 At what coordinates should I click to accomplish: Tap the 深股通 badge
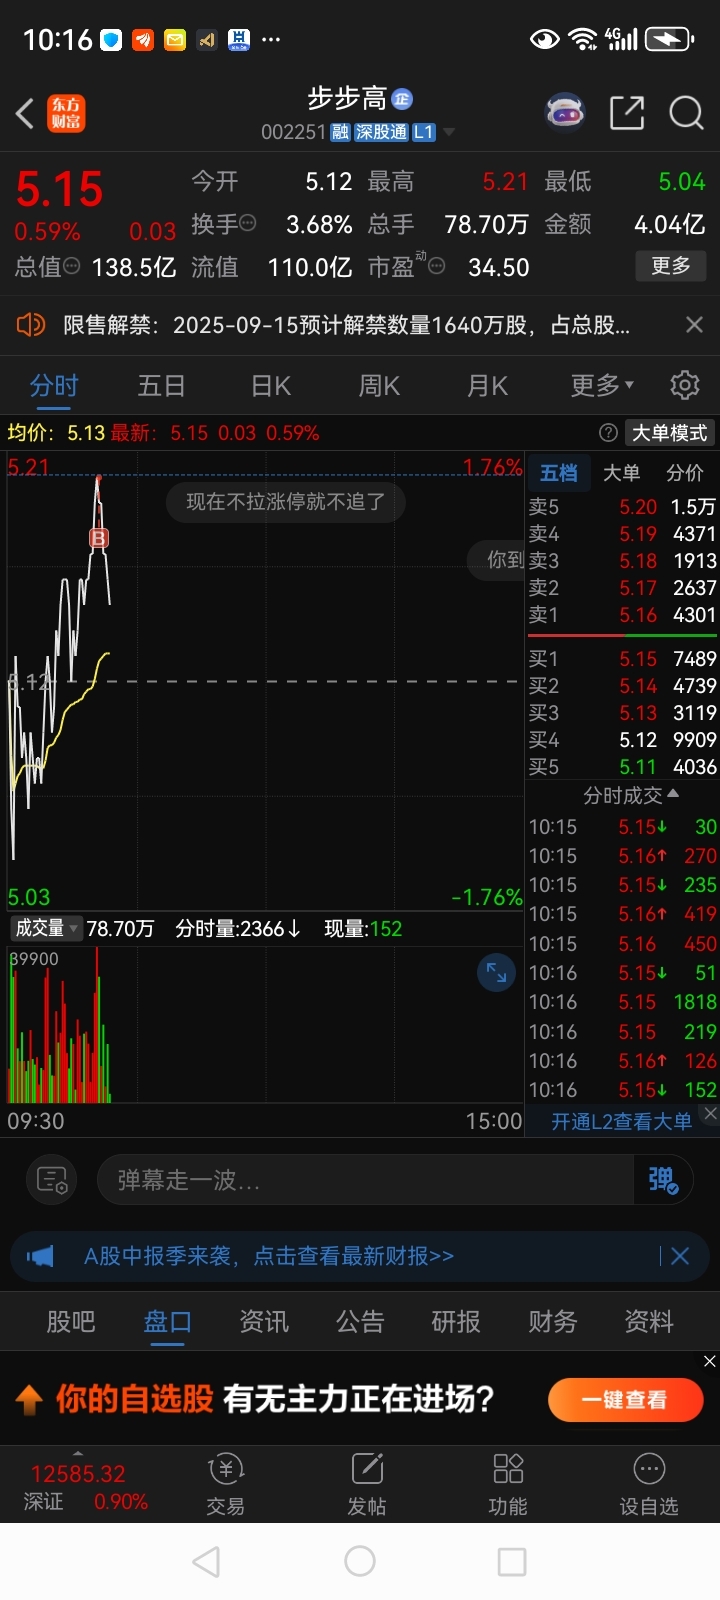click(x=381, y=132)
